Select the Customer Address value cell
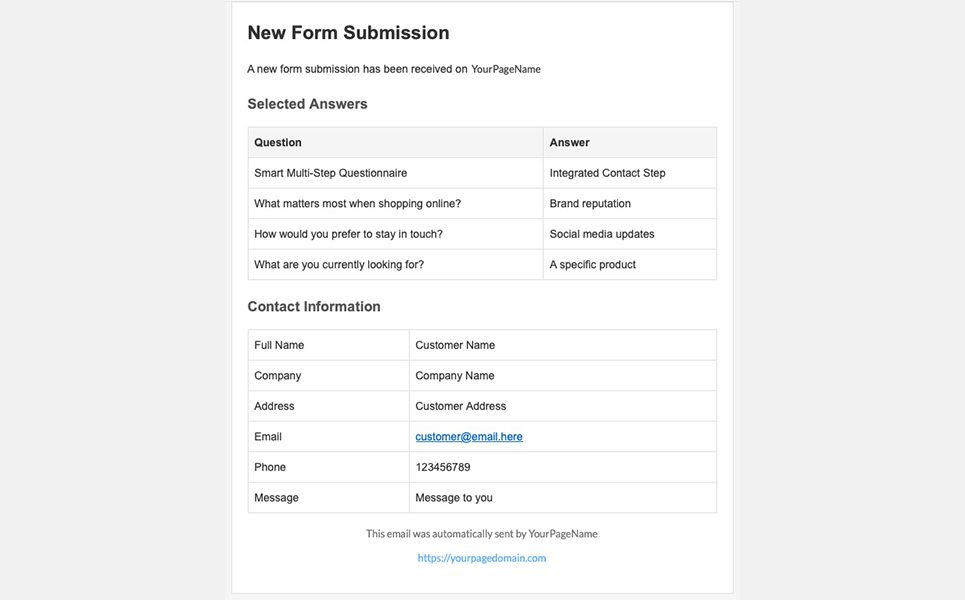Viewport: 965px width, 600px height. pos(461,406)
